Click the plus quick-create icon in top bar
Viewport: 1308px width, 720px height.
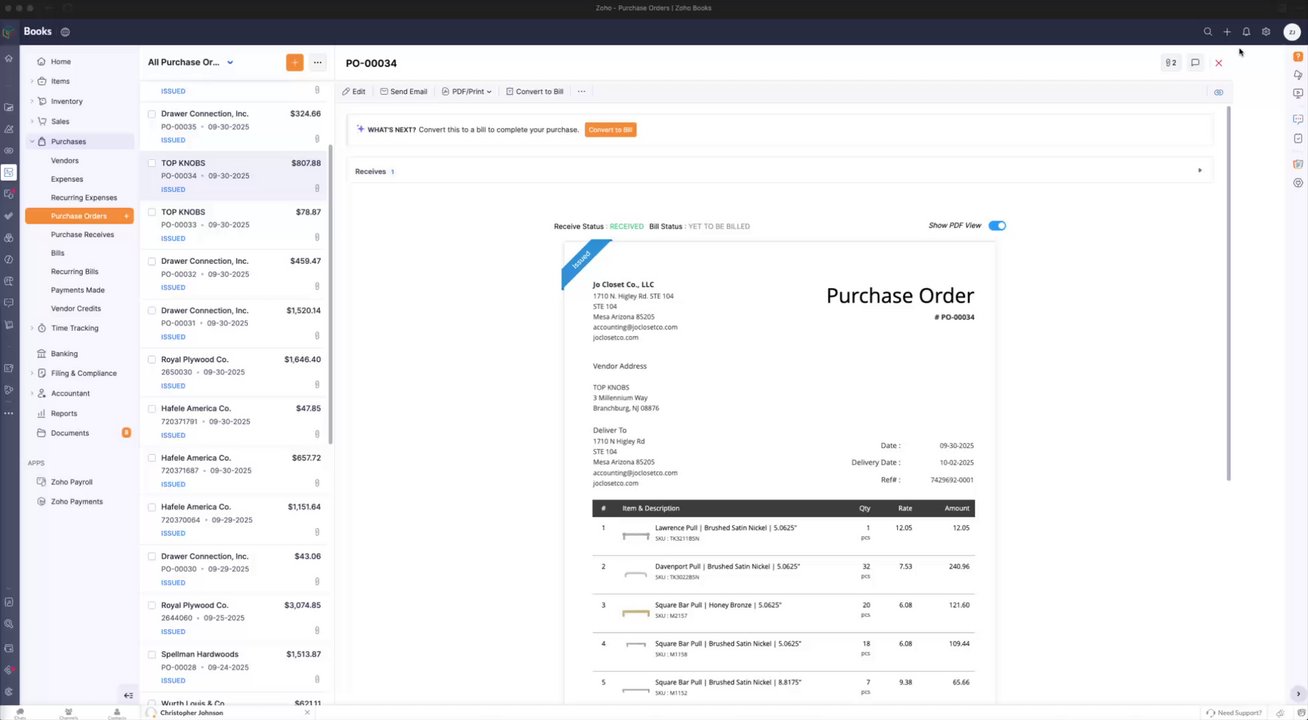click(x=1227, y=32)
